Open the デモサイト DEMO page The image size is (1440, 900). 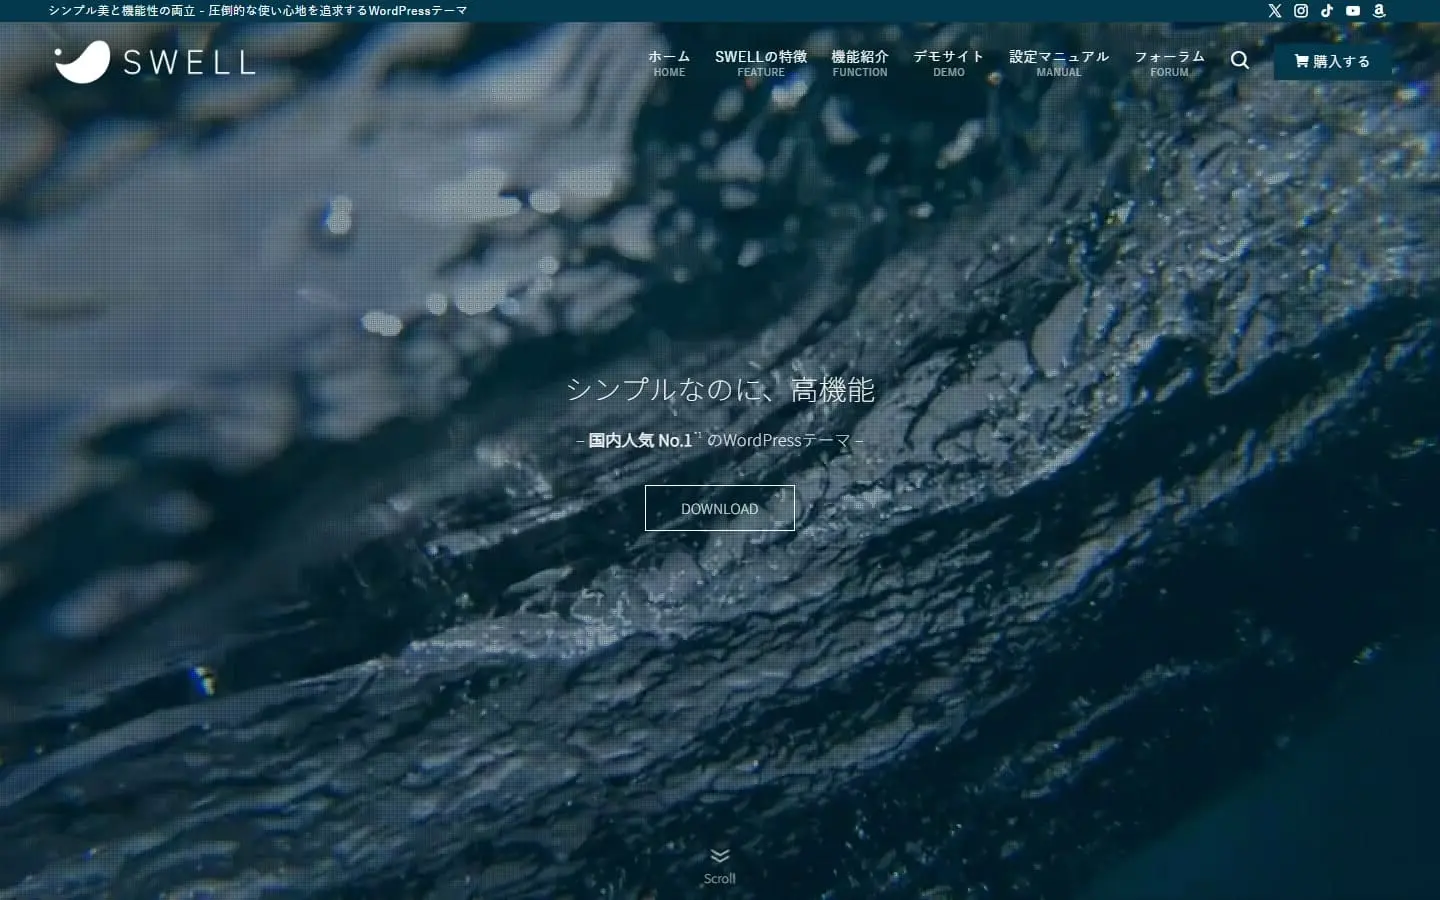point(948,62)
